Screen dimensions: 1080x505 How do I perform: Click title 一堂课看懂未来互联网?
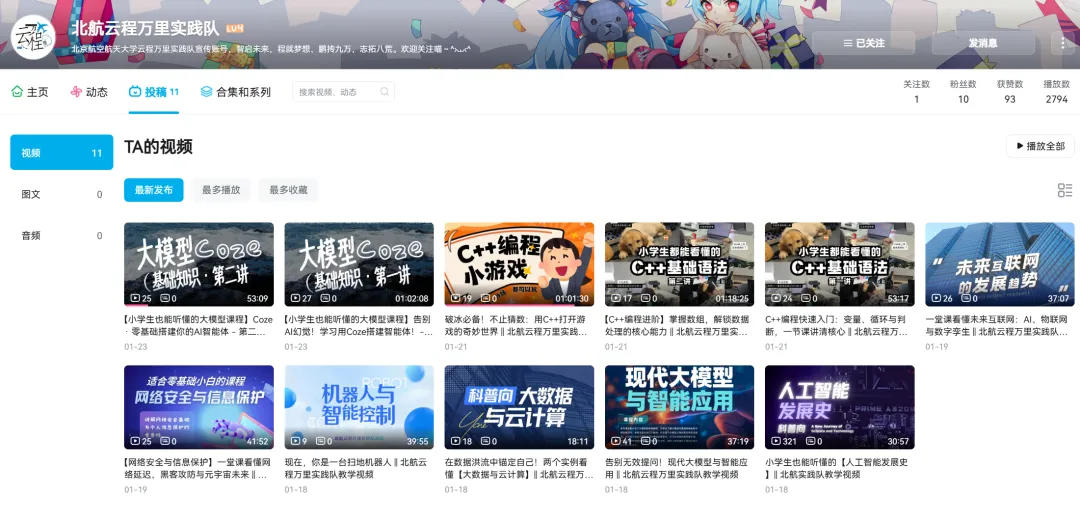(999, 326)
